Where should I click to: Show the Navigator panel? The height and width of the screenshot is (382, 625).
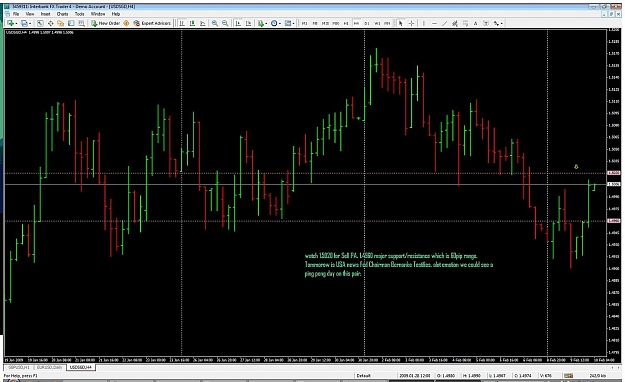pyautogui.click(x=61, y=24)
